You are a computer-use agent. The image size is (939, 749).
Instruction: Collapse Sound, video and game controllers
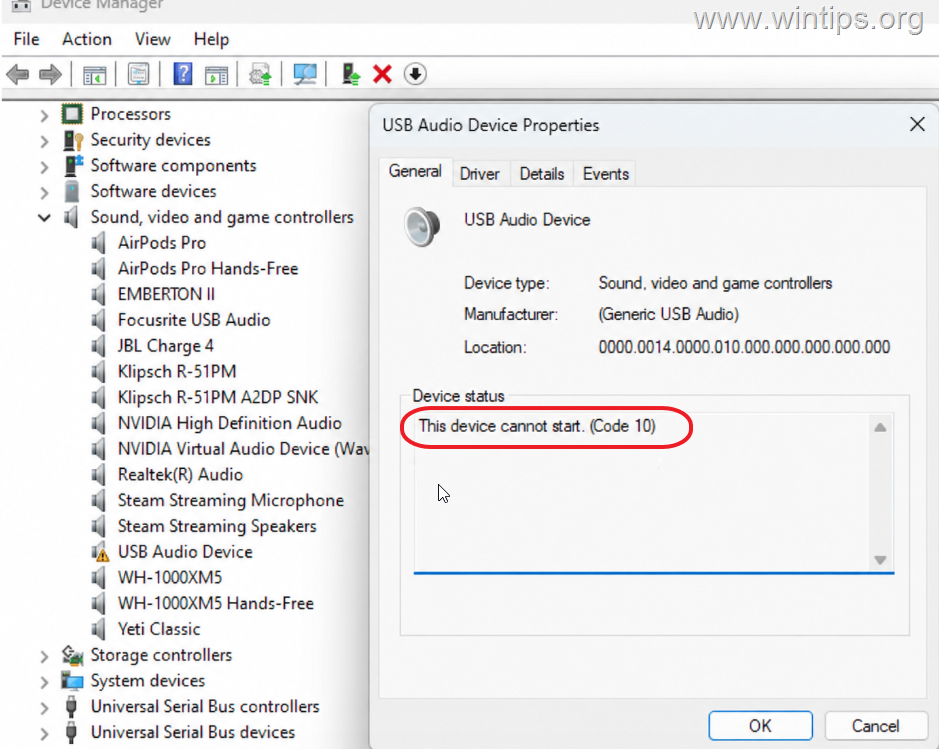[44, 217]
